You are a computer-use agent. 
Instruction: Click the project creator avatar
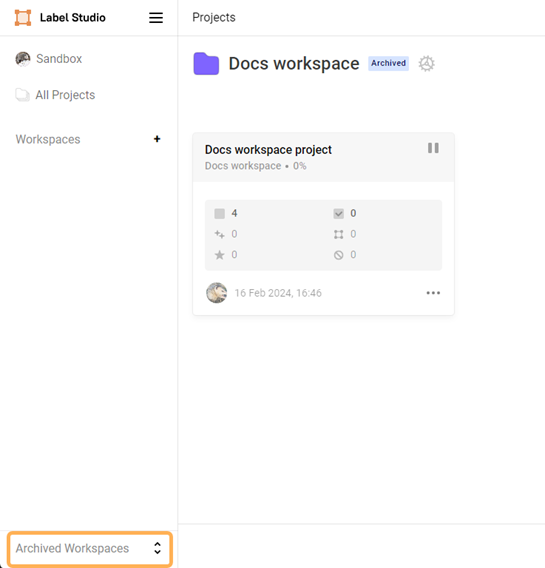click(217, 293)
